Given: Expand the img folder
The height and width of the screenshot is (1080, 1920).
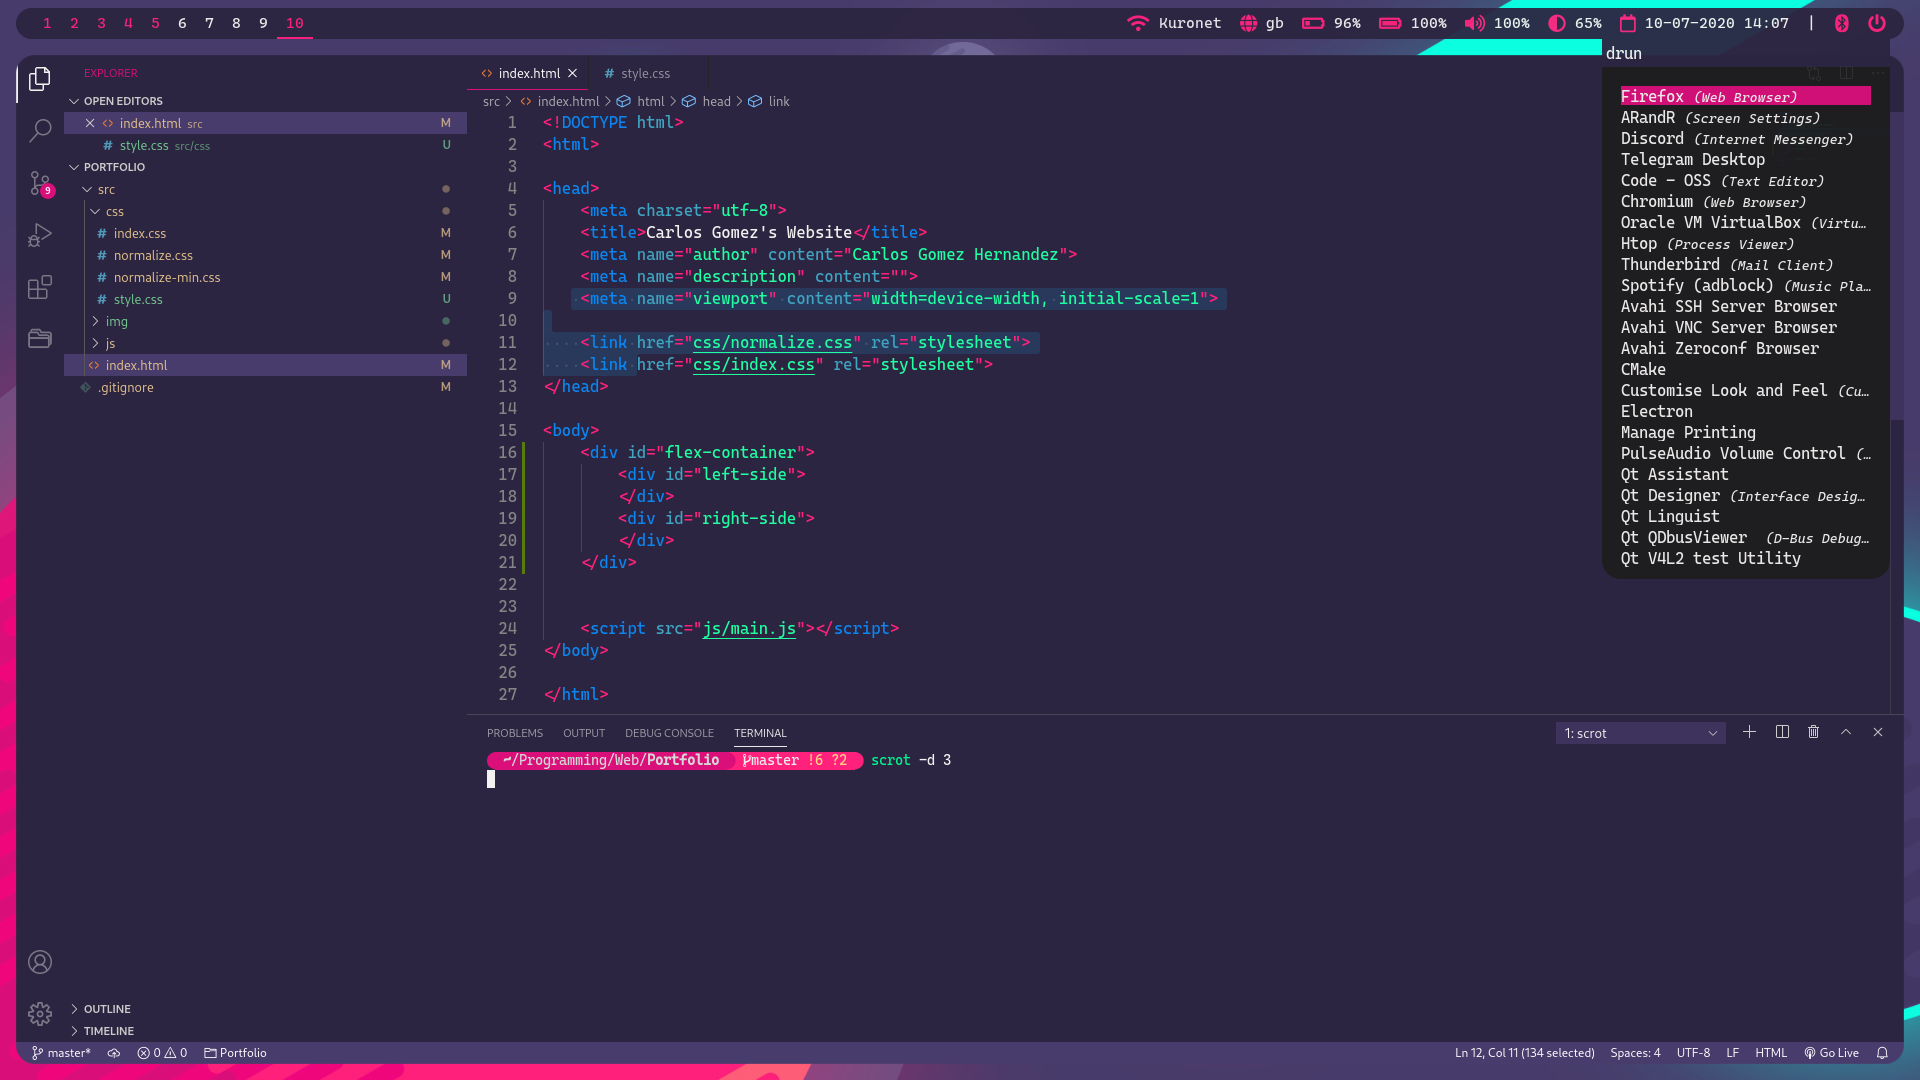Looking at the screenshot, I should [x=265, y=321].
